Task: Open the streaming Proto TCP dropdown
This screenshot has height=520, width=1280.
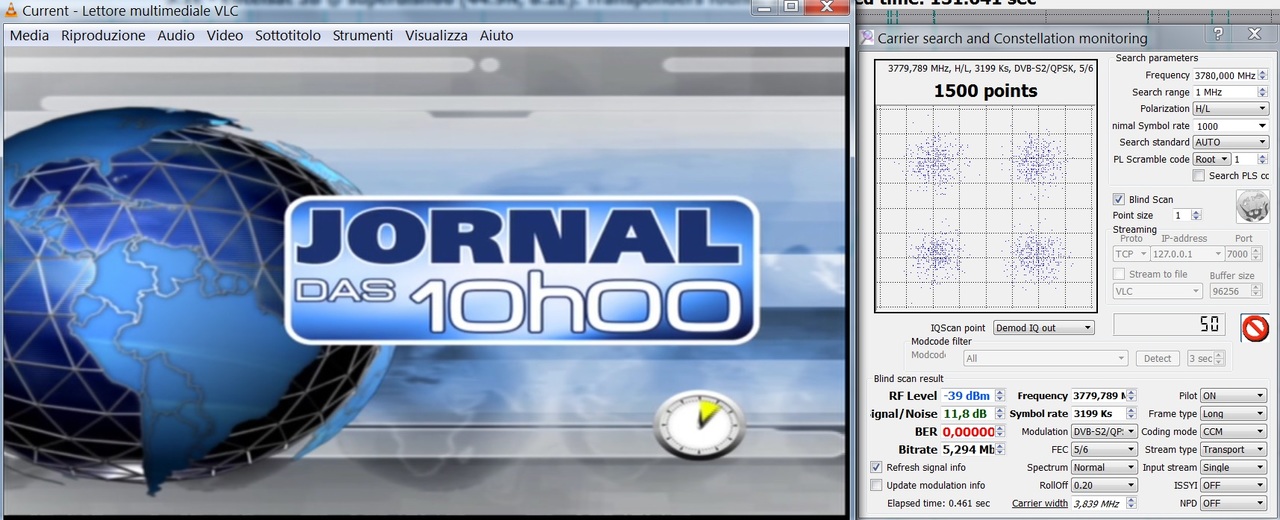Action: (1129, 254)
